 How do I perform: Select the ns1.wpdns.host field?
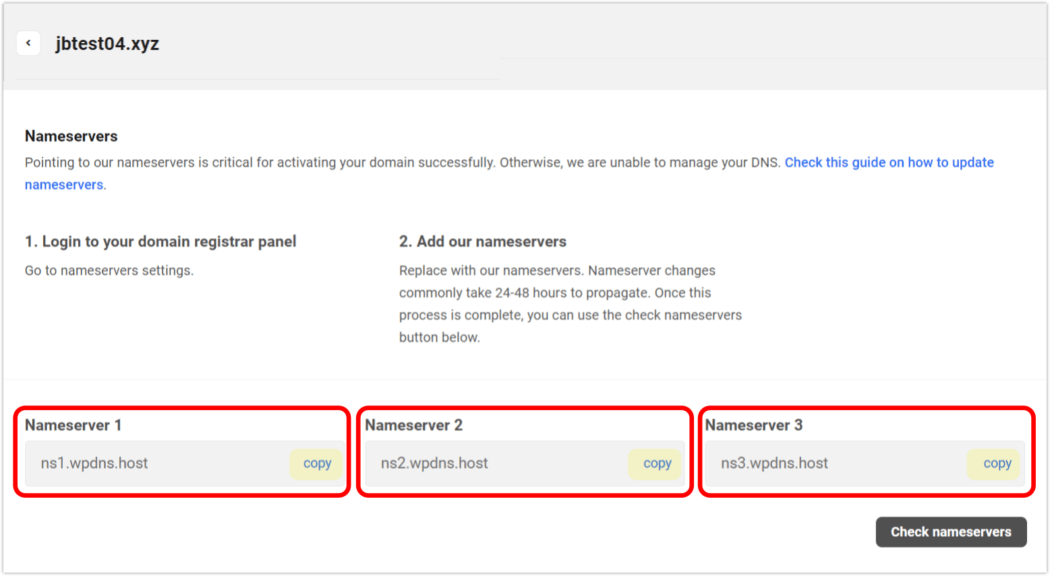(x=150, y=463)
